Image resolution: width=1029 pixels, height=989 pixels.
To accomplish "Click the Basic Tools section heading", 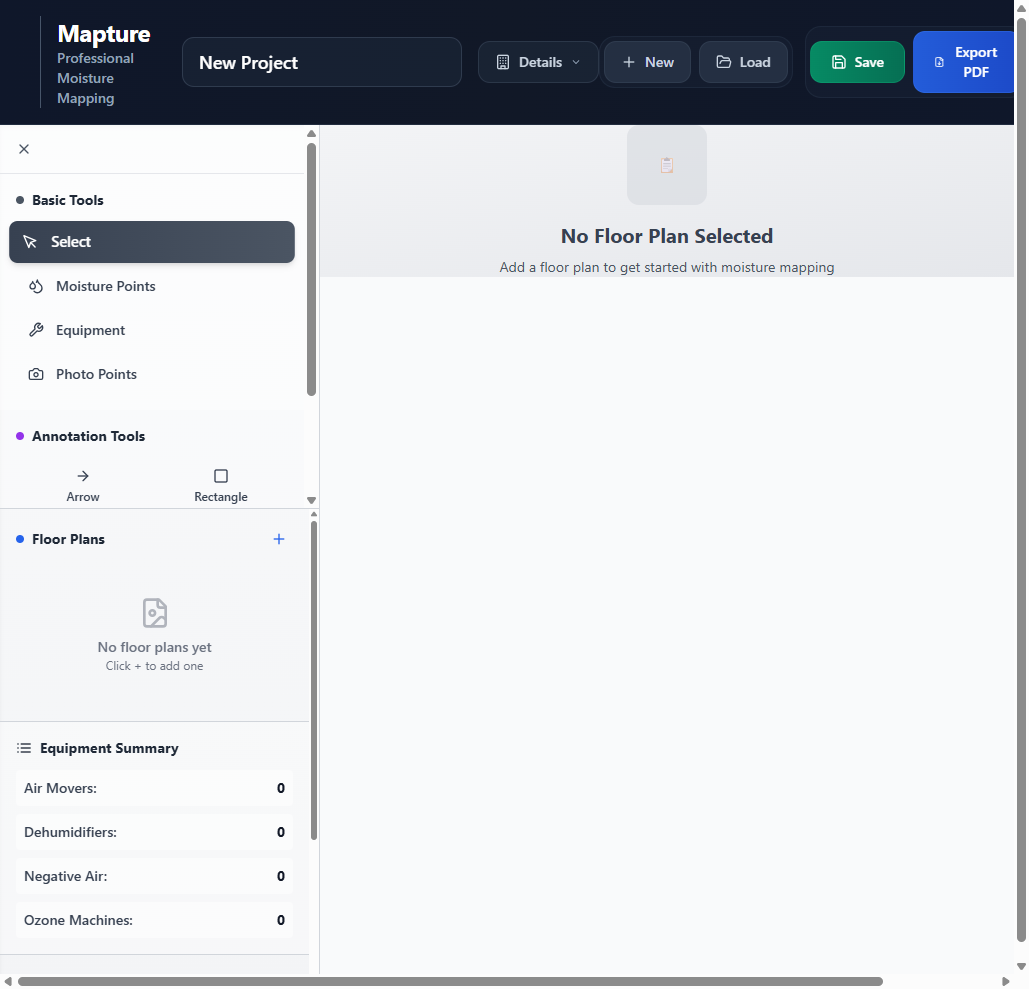I will click(x=68, y=200).
